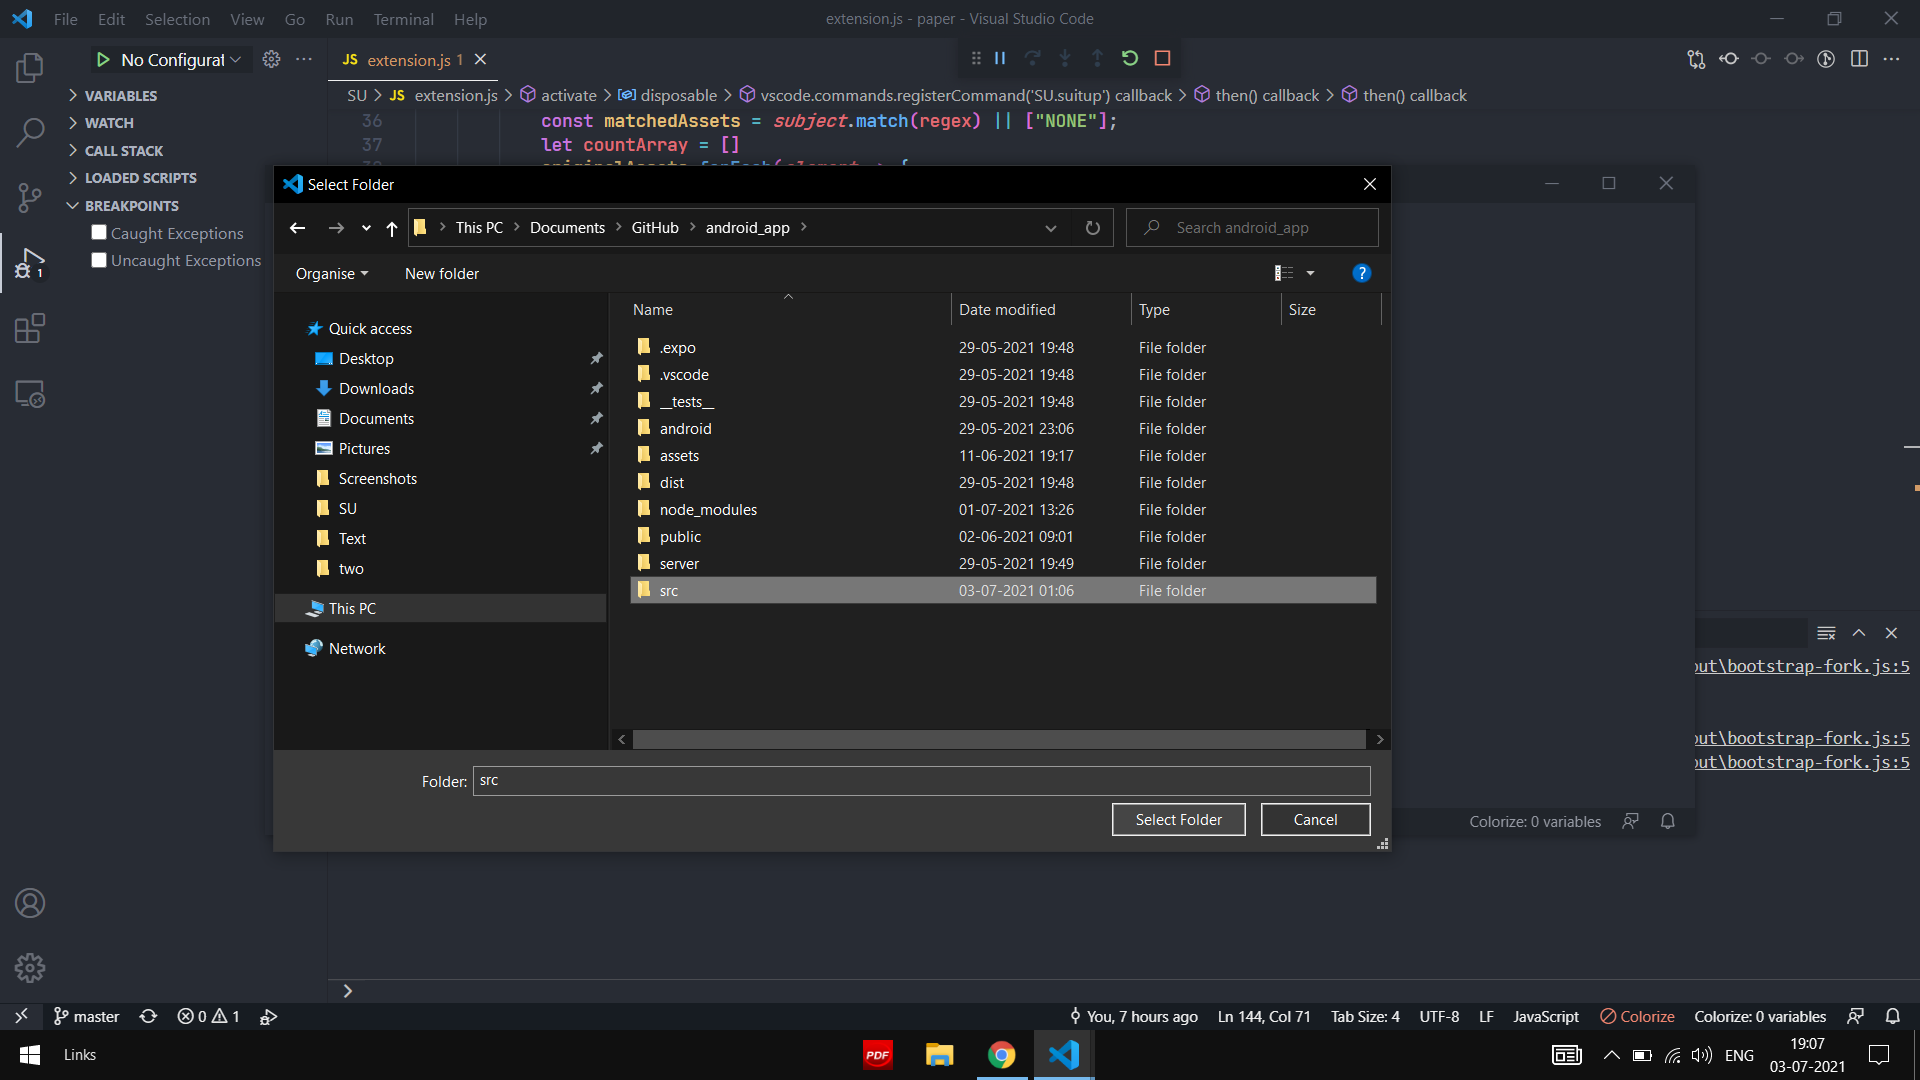
Task: Open the Selection menu
Action: [x=177, y=19]
